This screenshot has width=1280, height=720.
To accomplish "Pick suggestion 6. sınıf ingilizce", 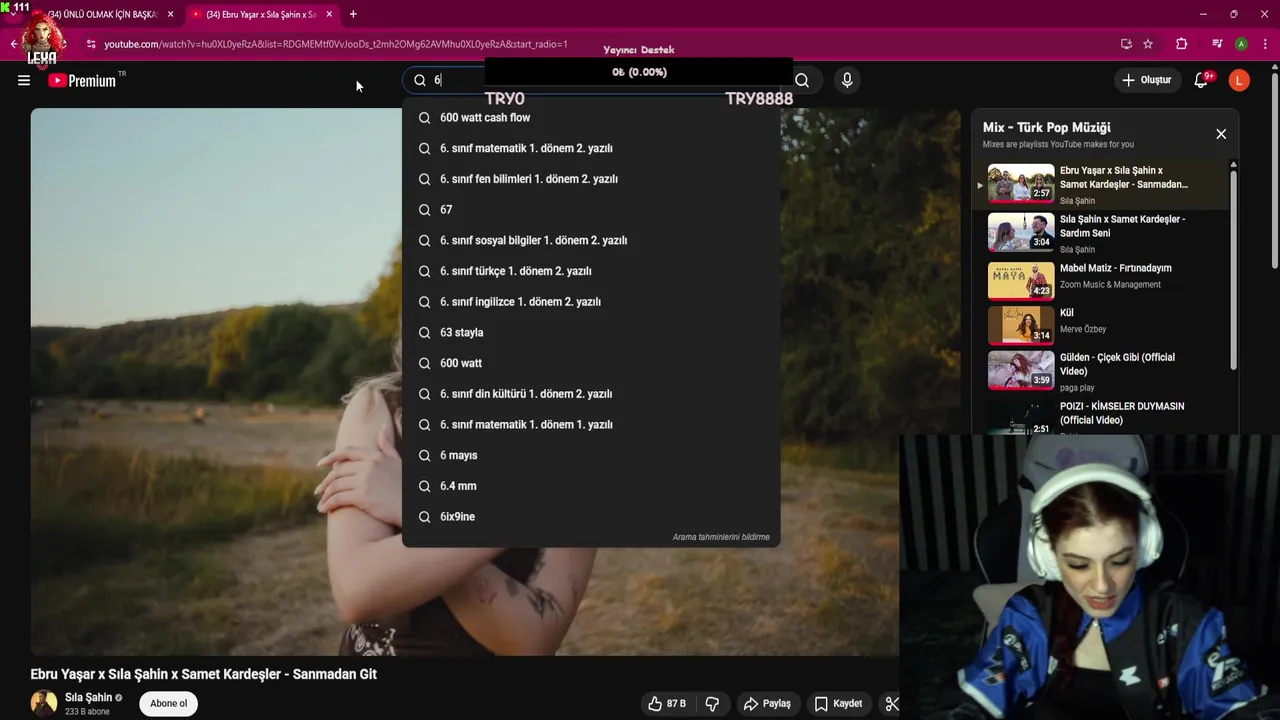I will (591, 302).
